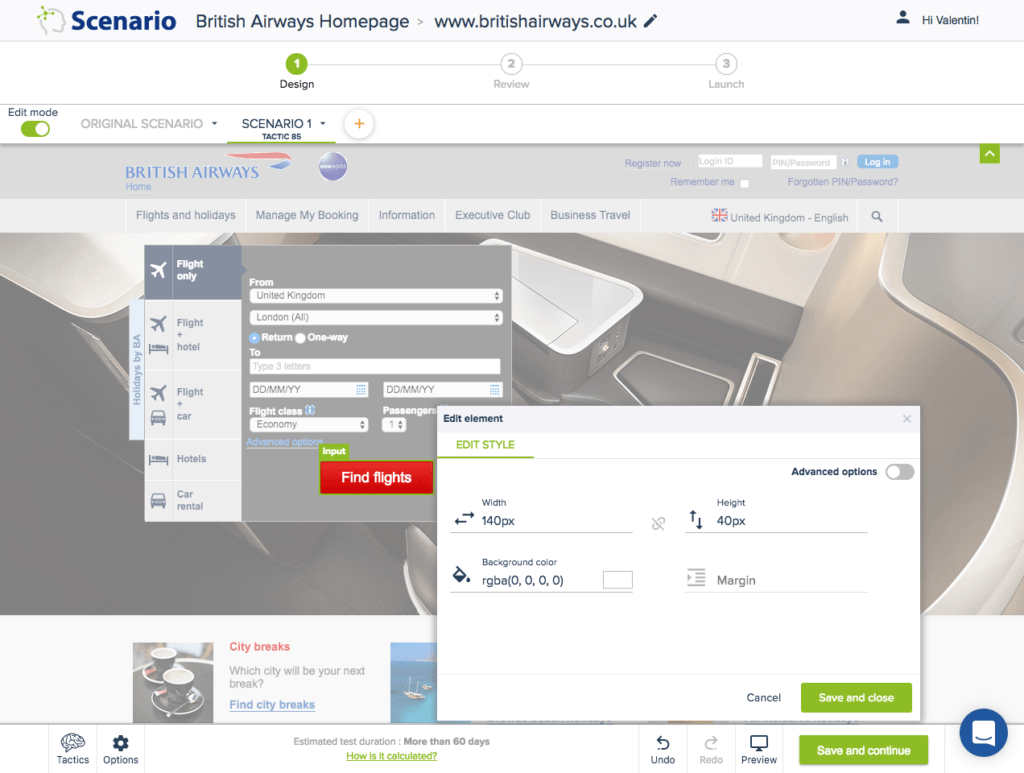Click the Login ID field

point(729,161)
